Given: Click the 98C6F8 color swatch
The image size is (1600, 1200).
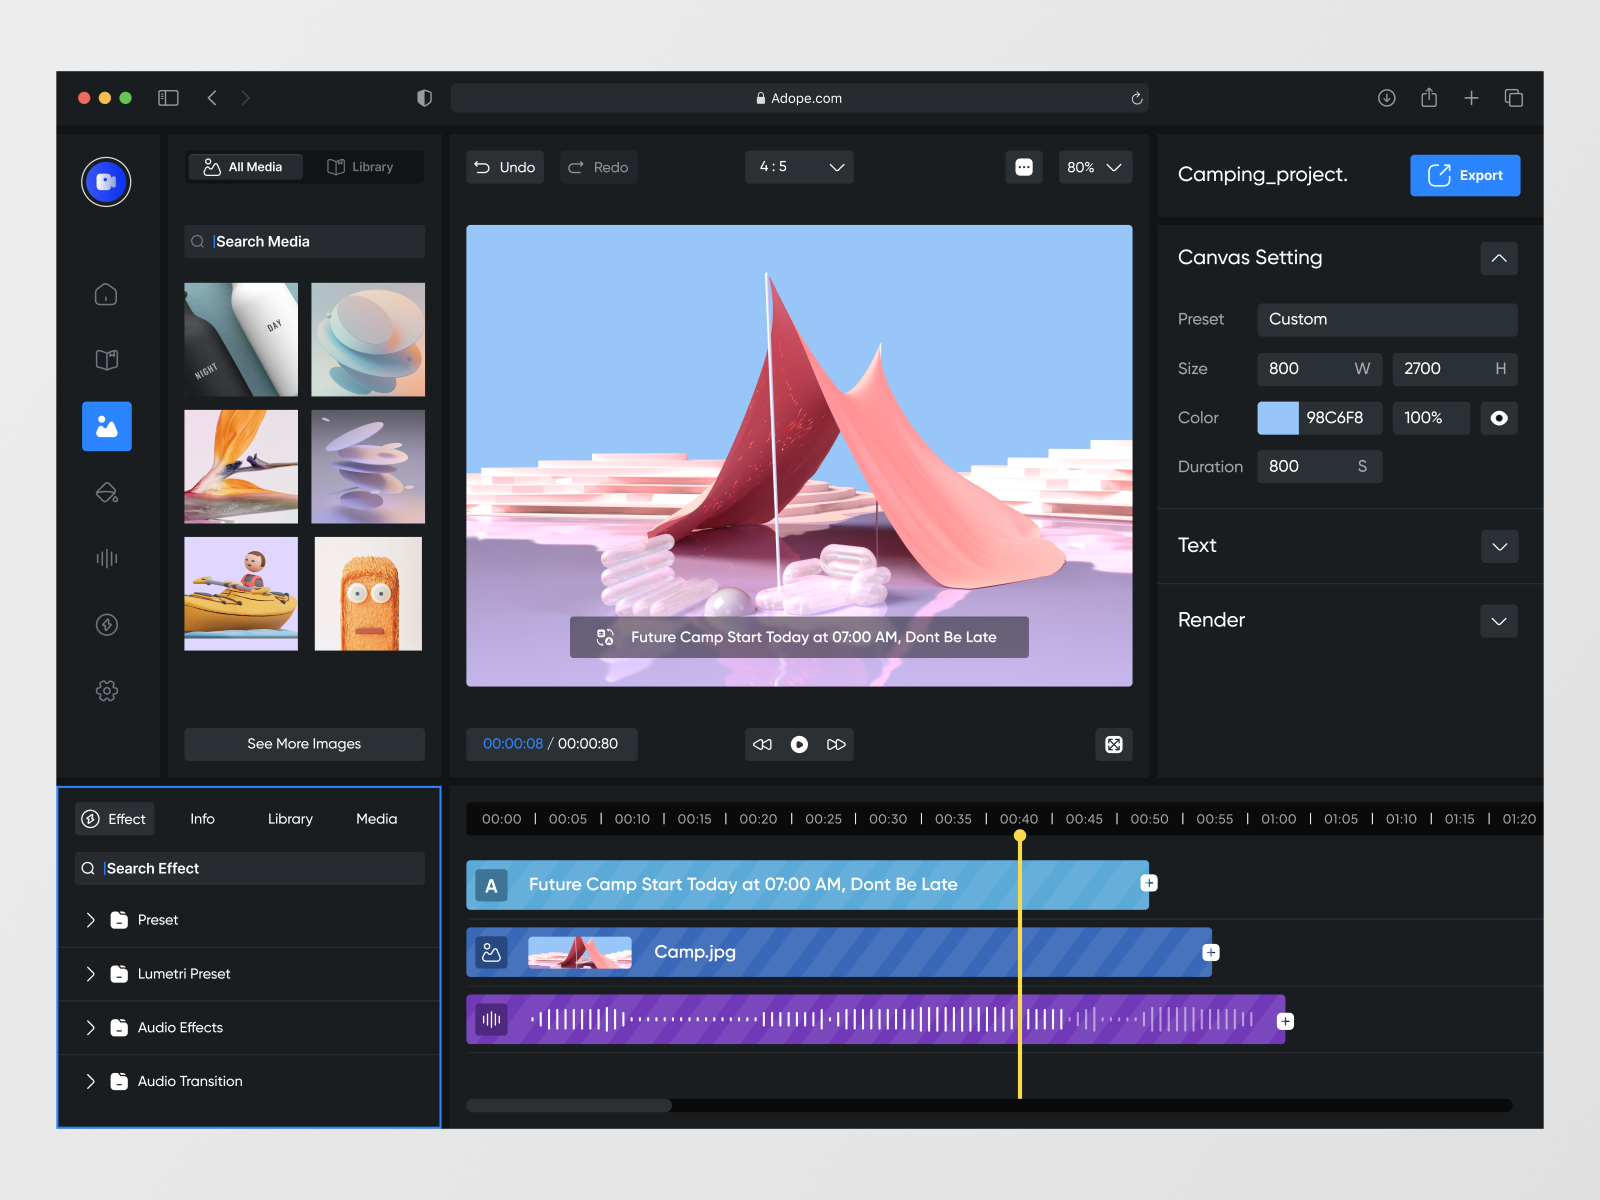Looking at the screenshot, I should (x=1277, y=418).
